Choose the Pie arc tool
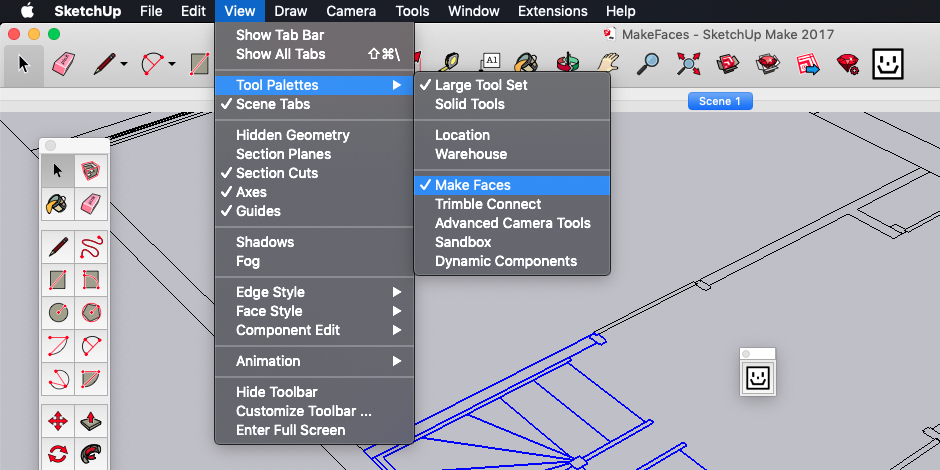This screenshot has height=470, width=940. 91,379
